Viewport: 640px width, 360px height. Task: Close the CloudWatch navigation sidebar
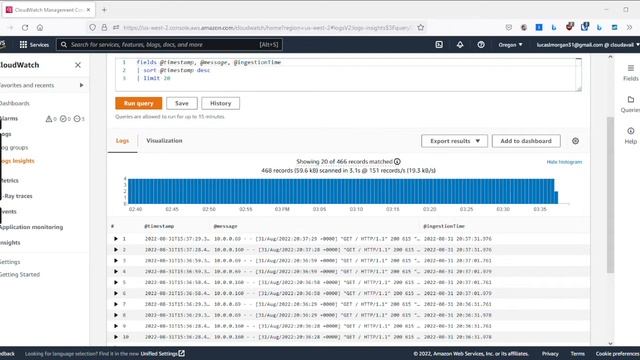point(78,65)
